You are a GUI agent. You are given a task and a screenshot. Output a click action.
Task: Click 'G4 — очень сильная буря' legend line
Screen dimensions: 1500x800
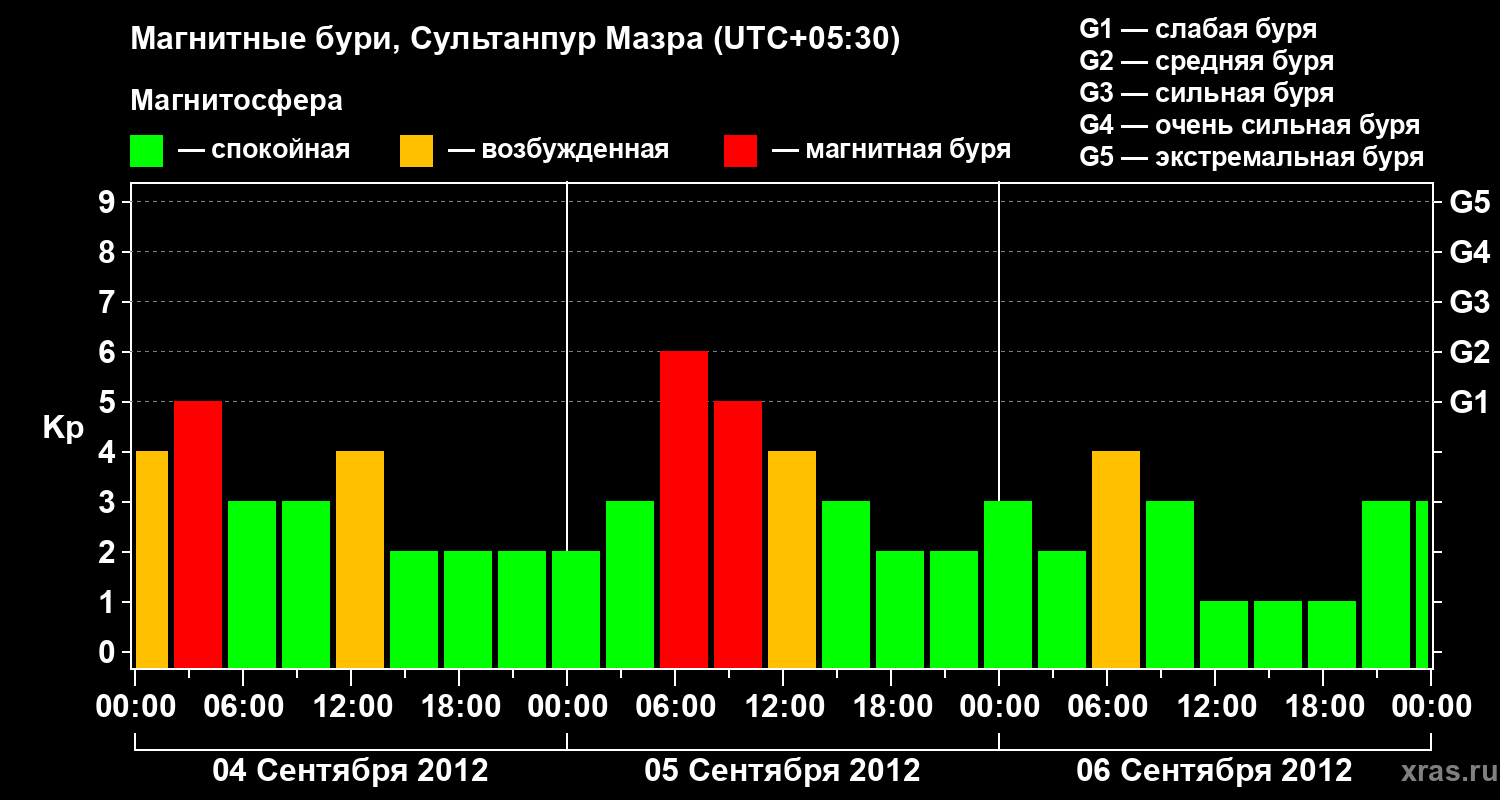coord(1250,125)
